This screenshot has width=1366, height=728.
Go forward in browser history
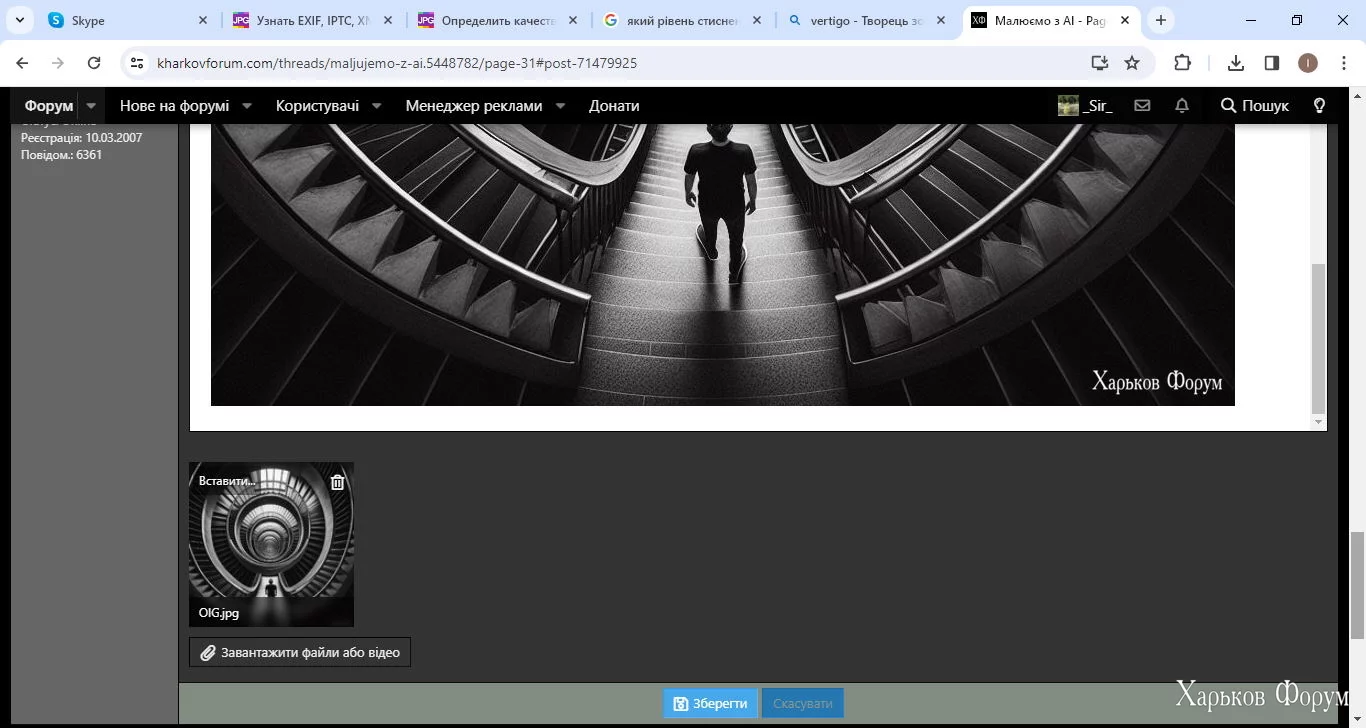pos(58,63)
